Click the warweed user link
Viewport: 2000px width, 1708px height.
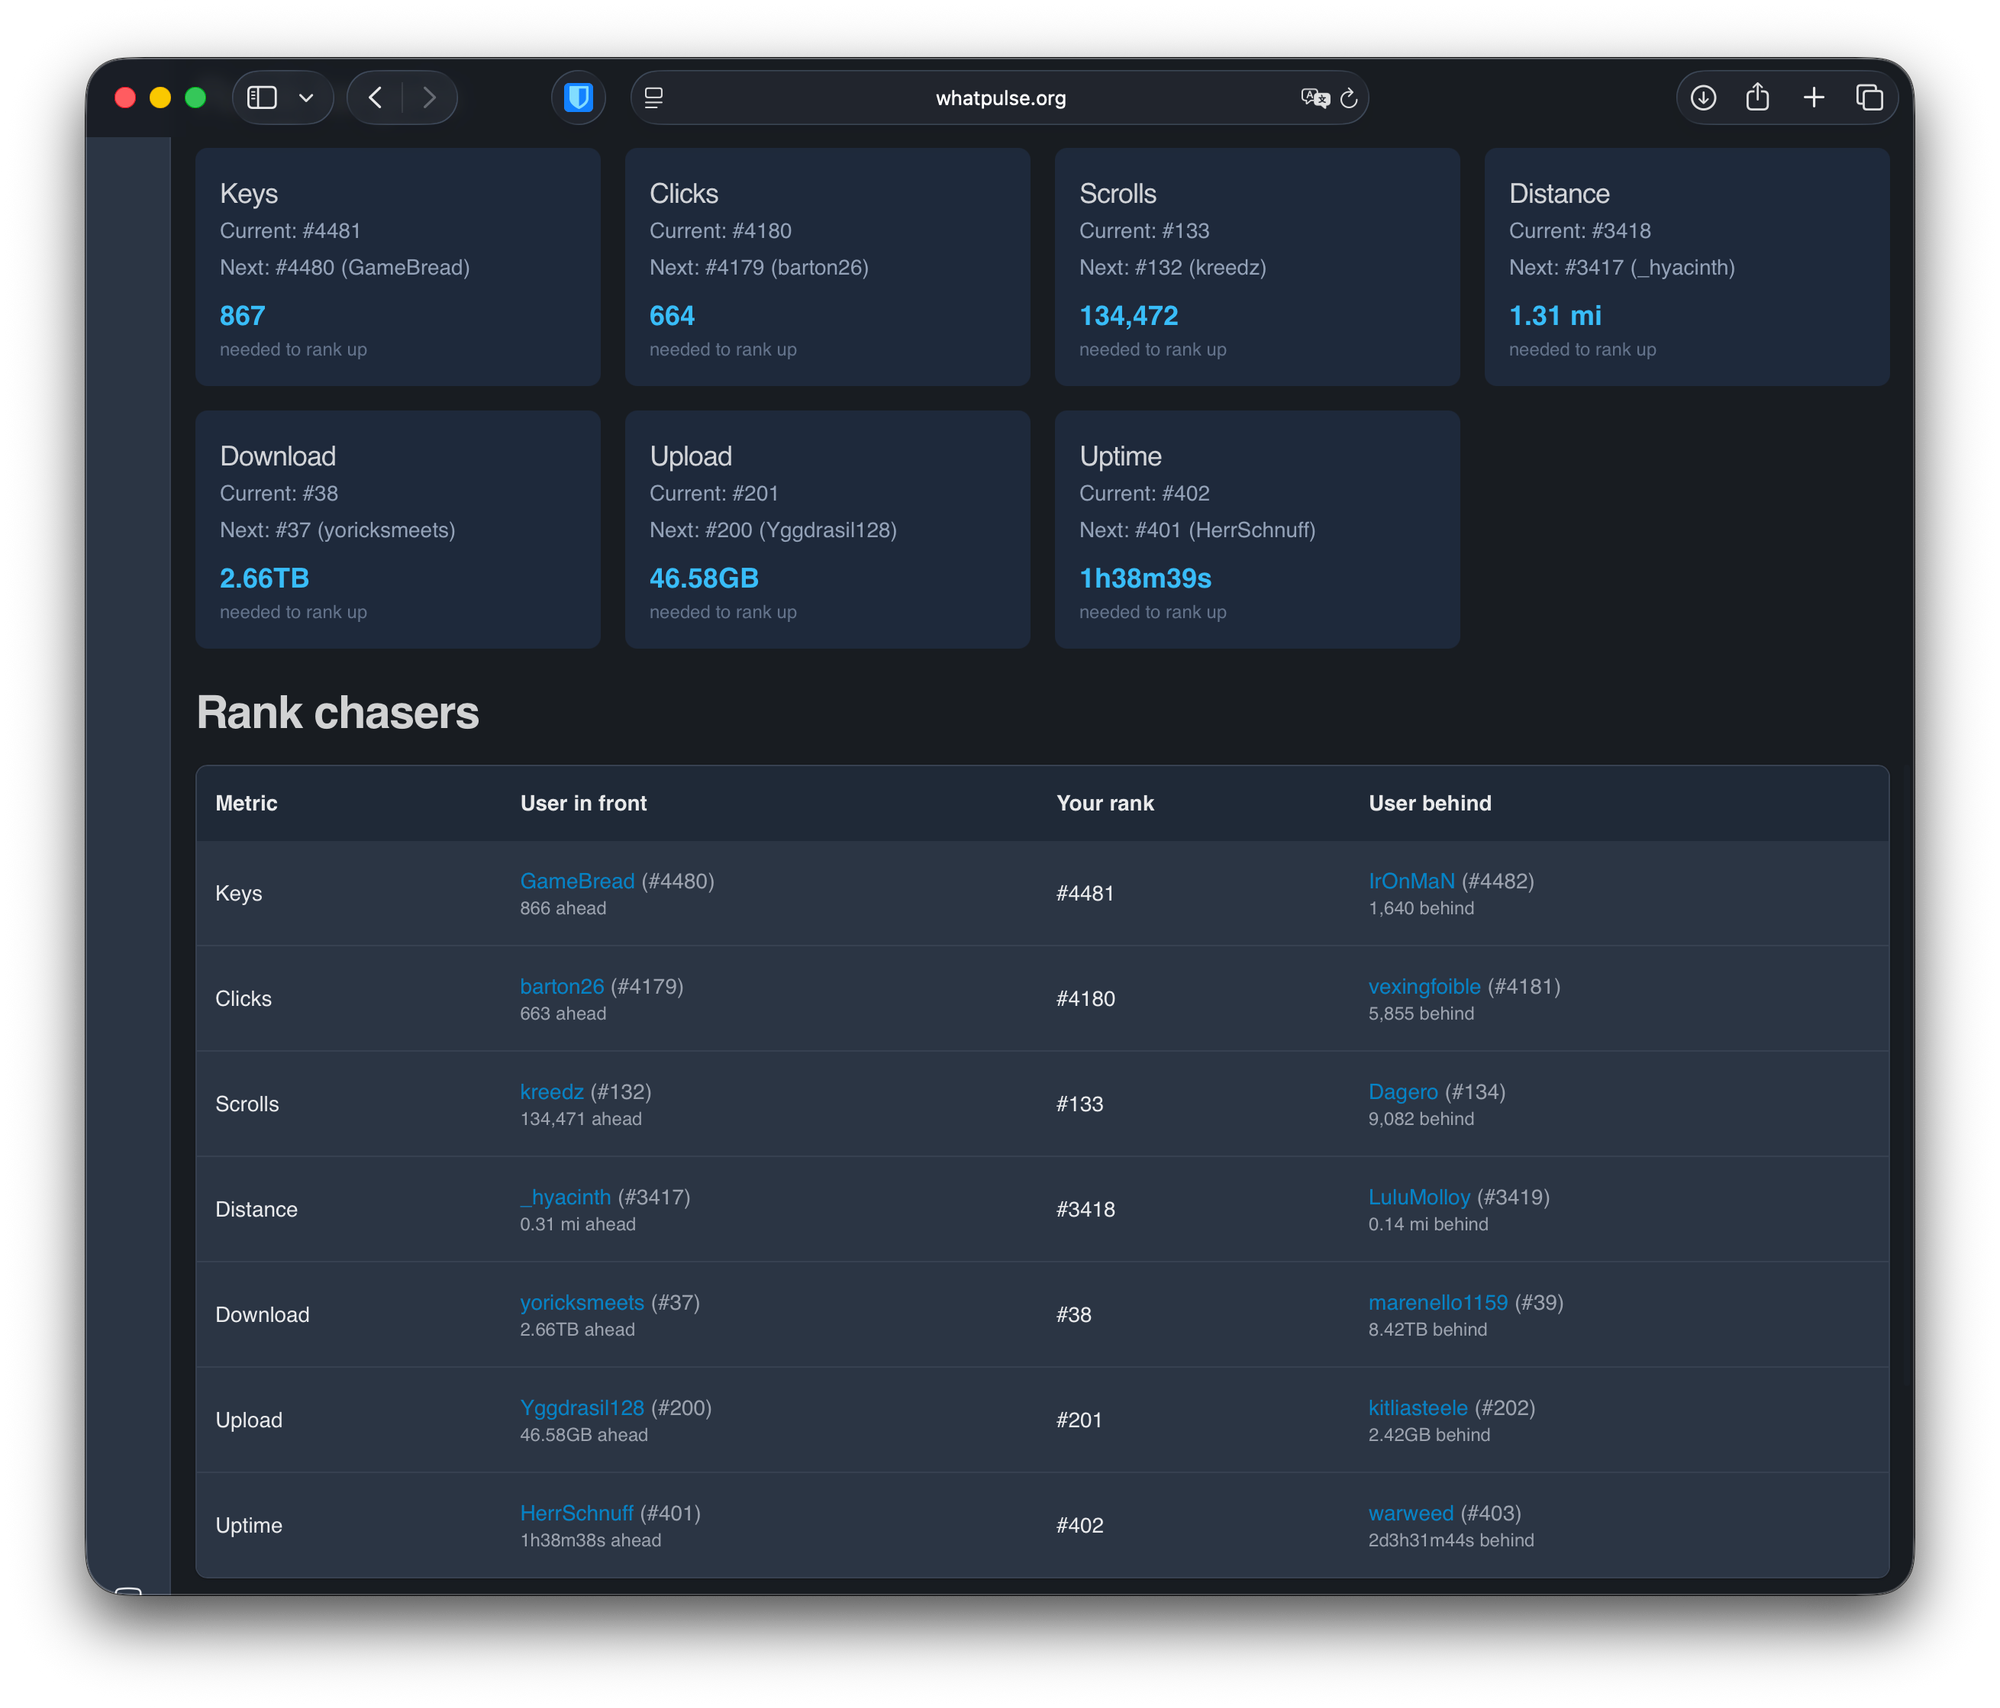tap(1410, 1513)
